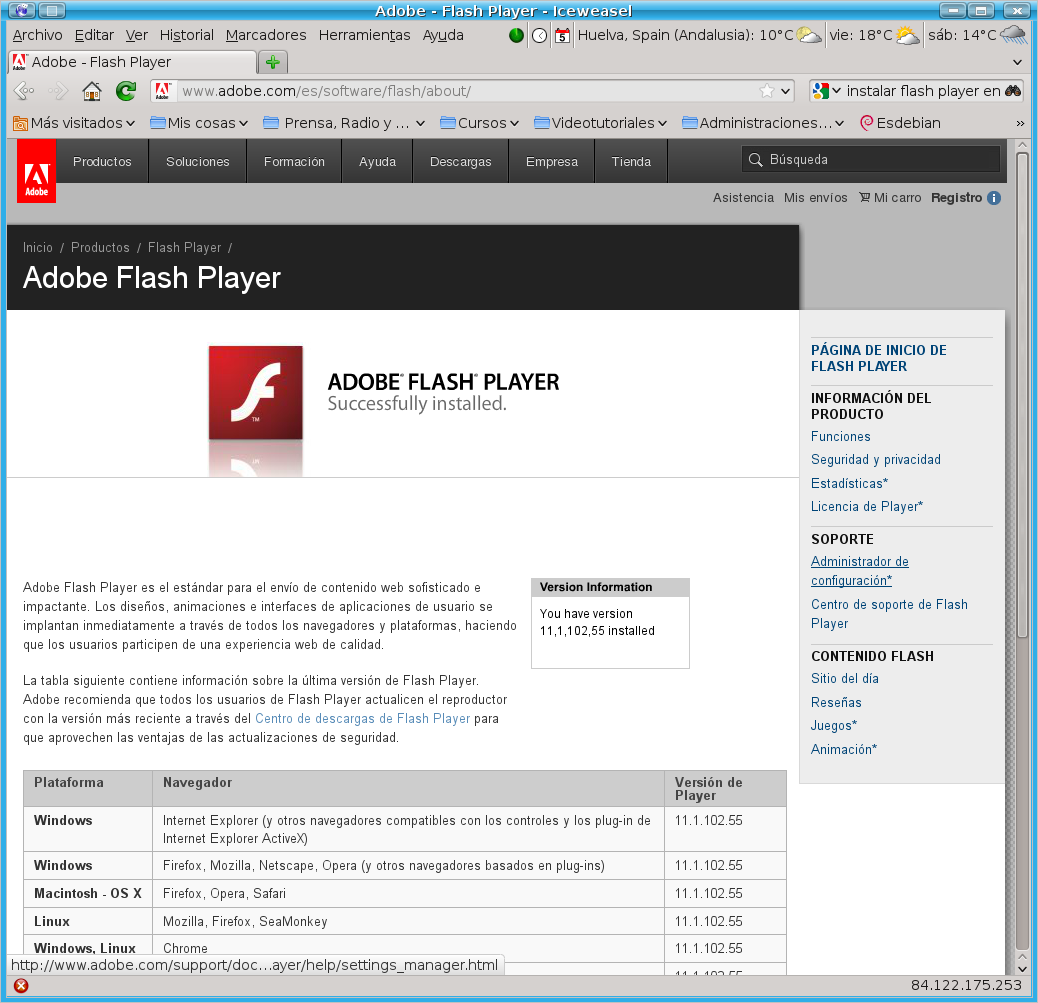Bookmark this page with the star icon

click(767, 91)
